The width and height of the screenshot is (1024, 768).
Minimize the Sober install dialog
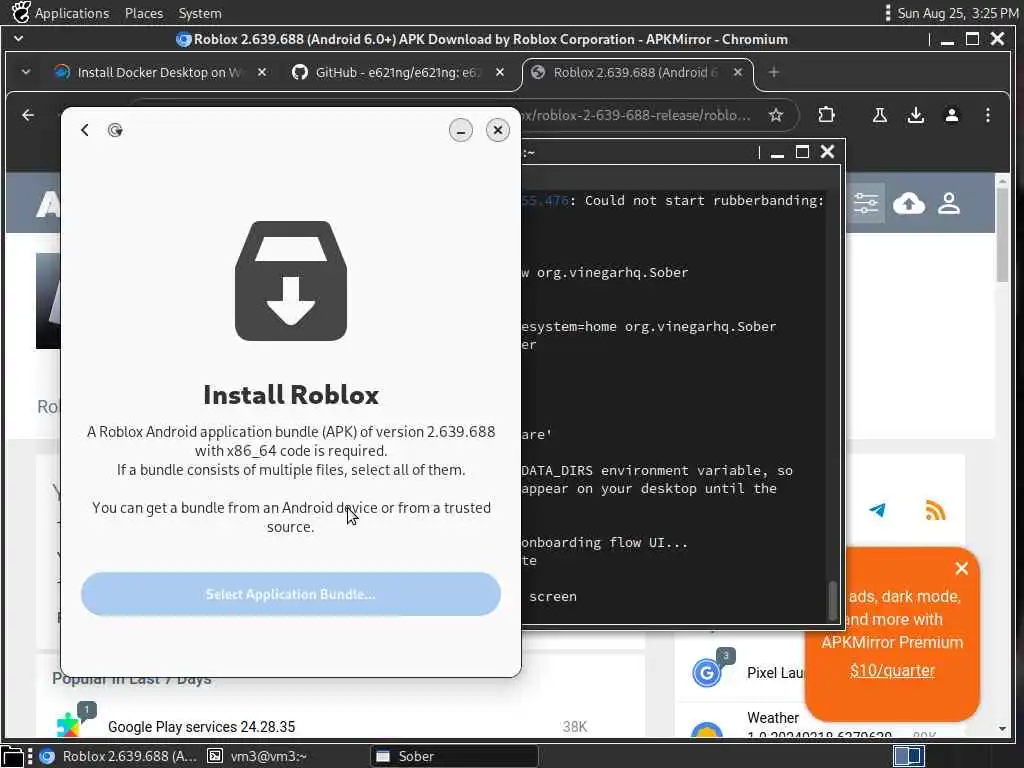click(460, 130)
